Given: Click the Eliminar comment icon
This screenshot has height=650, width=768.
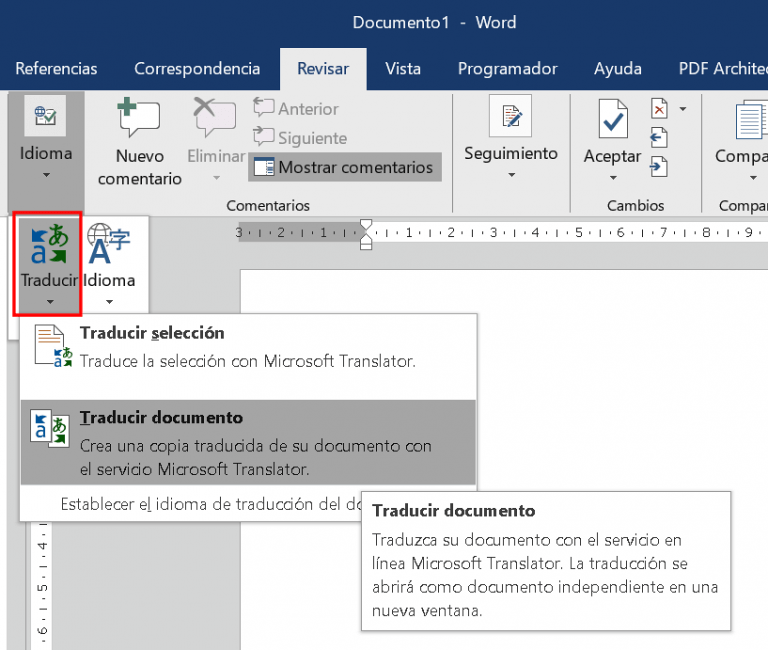Looking at the screenshot, I should coord(215,118).
